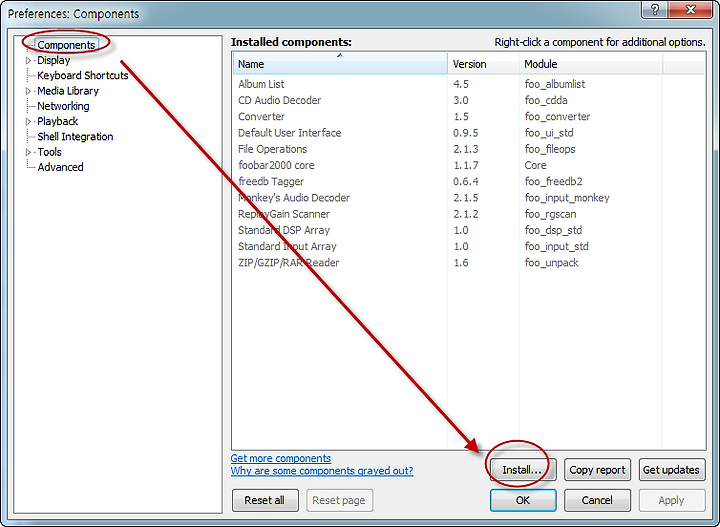
Task: Open Keyboard Shortcuts preferences page
Action: (83, 76)
